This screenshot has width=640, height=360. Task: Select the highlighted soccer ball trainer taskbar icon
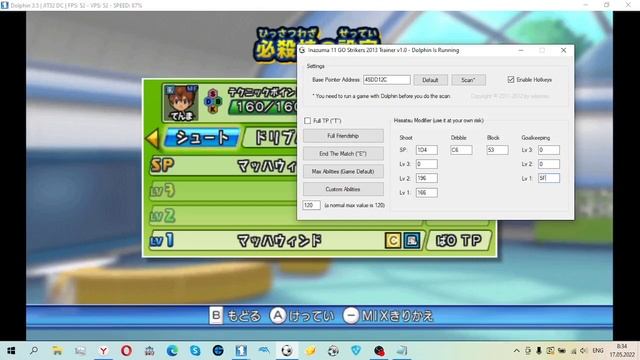point(287,351)
